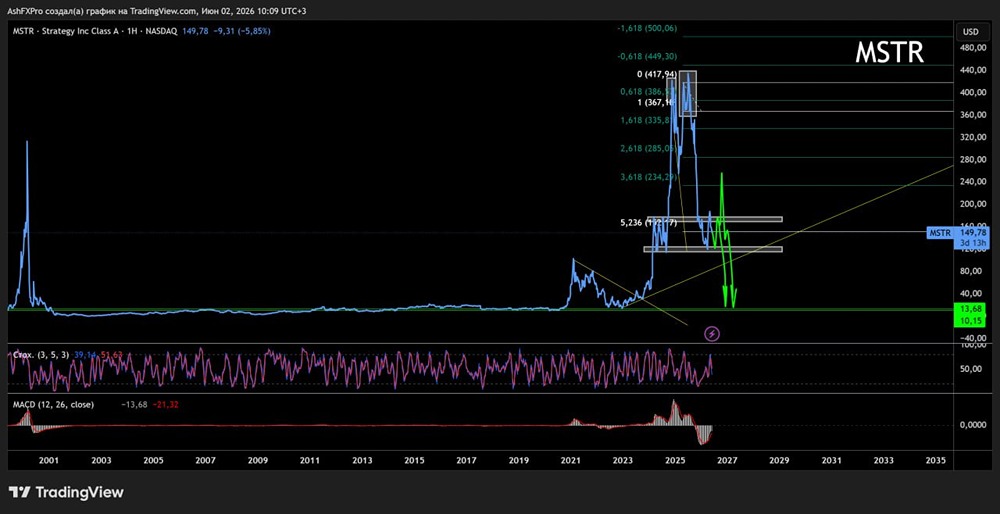The height and width of the screenshot is (514, 1000).
Task: Click the 240,00 price scale label
Action: (x=971, y=182)
